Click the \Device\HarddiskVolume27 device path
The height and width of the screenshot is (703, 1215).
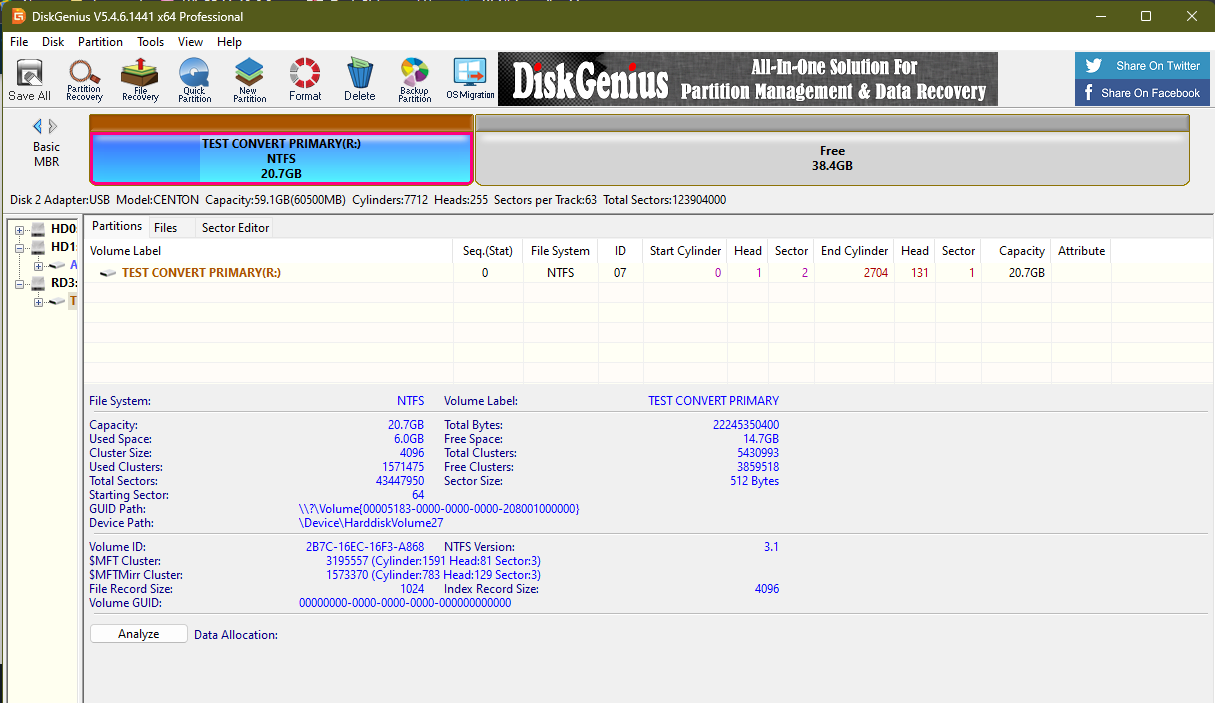pos(372,523)
